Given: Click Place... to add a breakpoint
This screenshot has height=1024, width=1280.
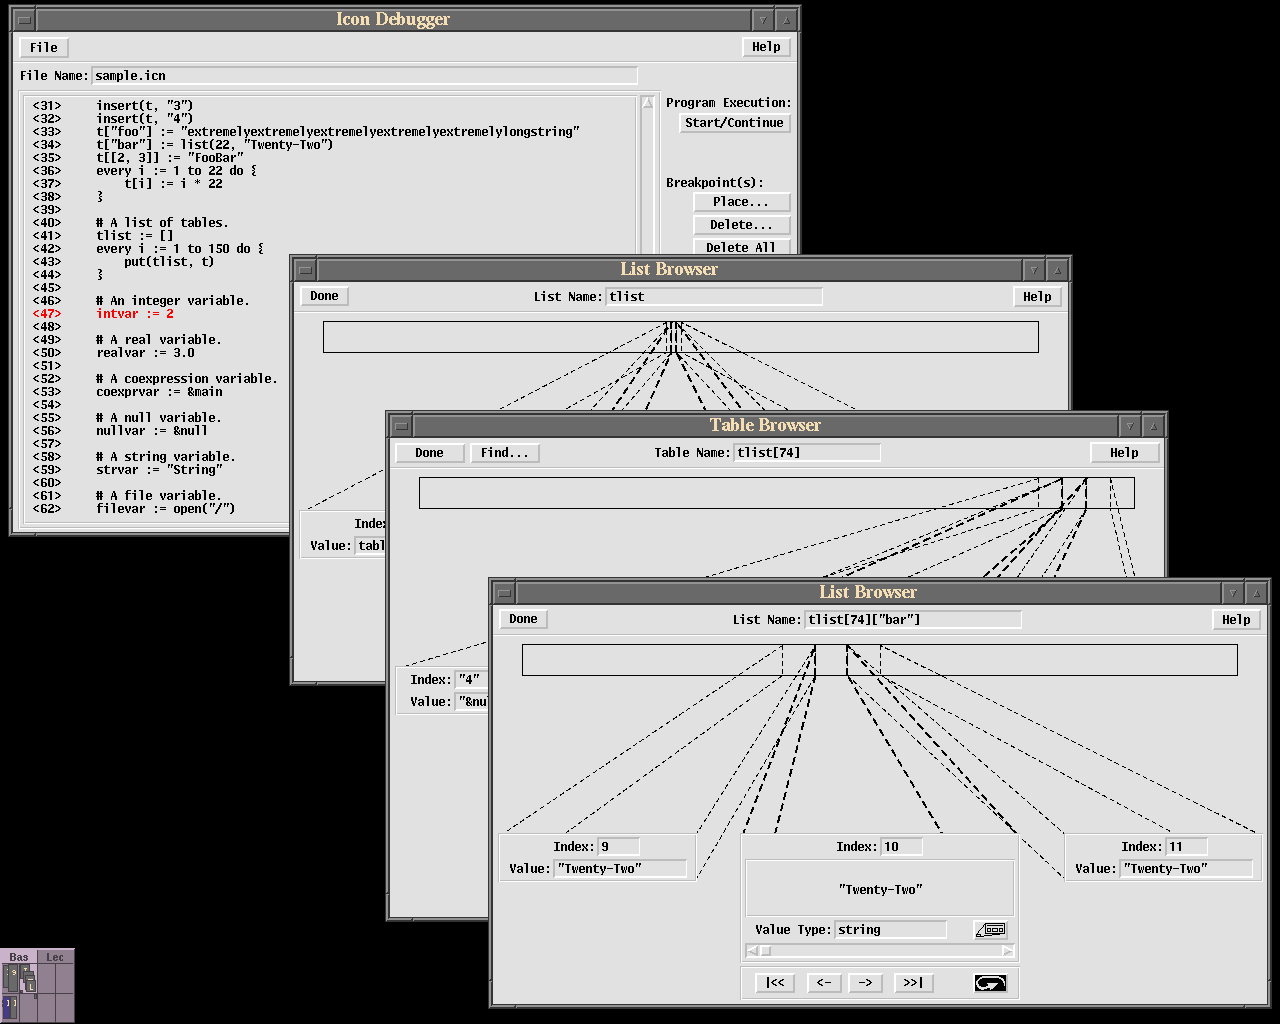Looking at the screenshot, I should click(x=741, y=202).
